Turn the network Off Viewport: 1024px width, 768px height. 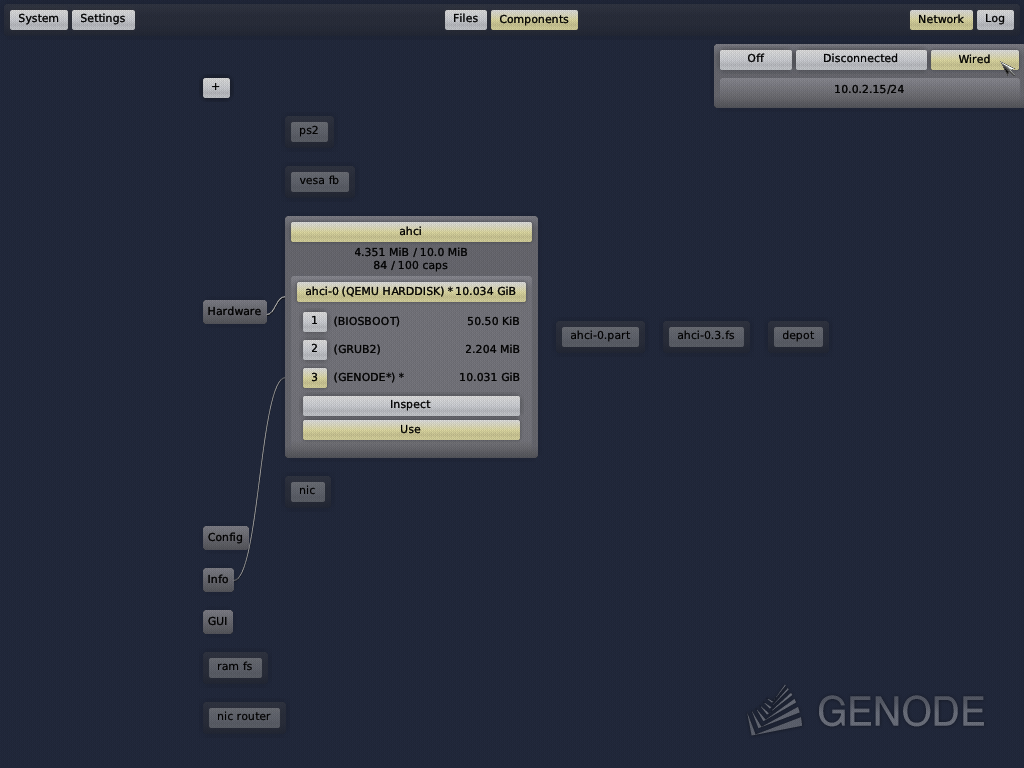(x=755, y=59)
